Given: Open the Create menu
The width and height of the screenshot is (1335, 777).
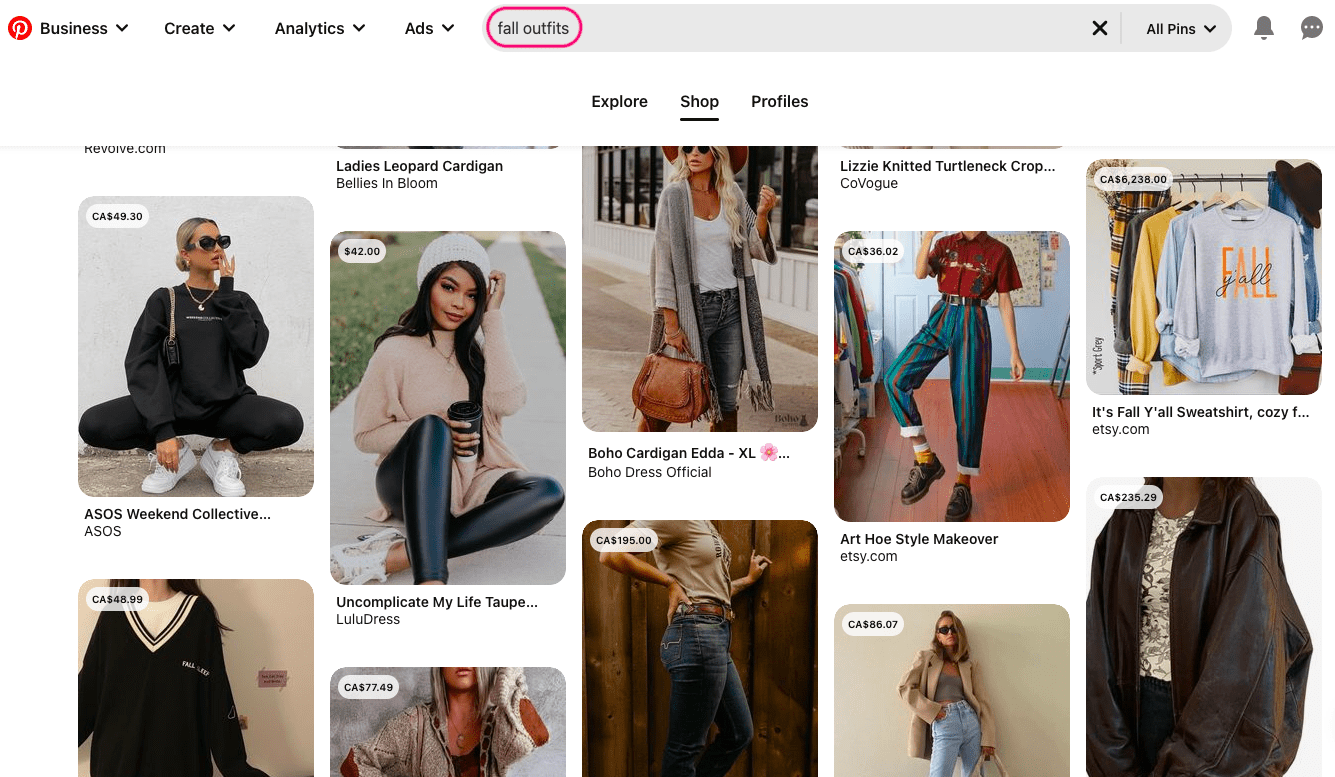Looking at the screenshot, I should [x=199, y=28].
